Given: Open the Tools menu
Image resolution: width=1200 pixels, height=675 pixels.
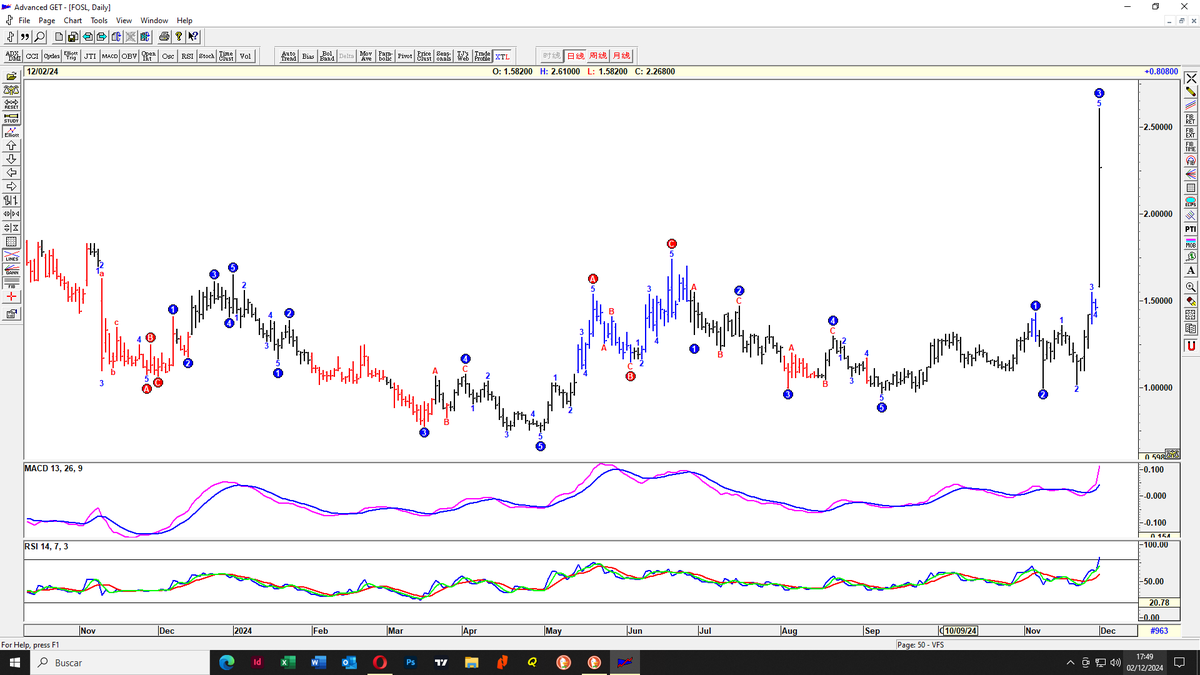Looking at the screenshot, I should (97, 20).
